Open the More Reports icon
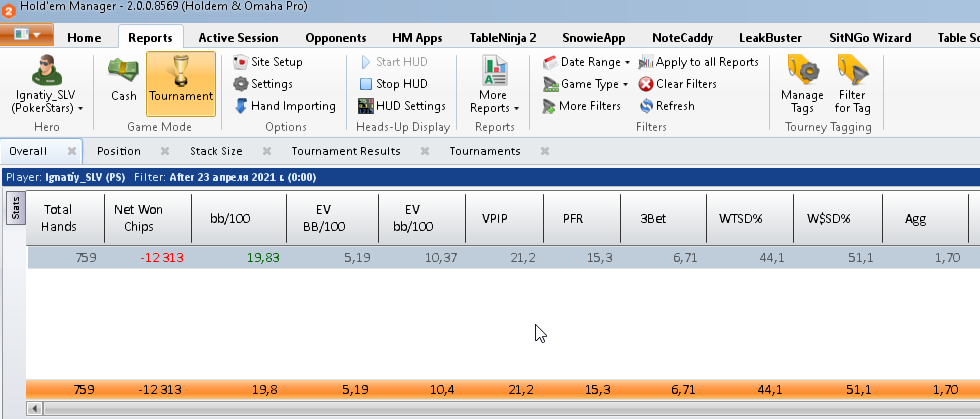Screen dimensions: 980x419 (x=494, y=70)
